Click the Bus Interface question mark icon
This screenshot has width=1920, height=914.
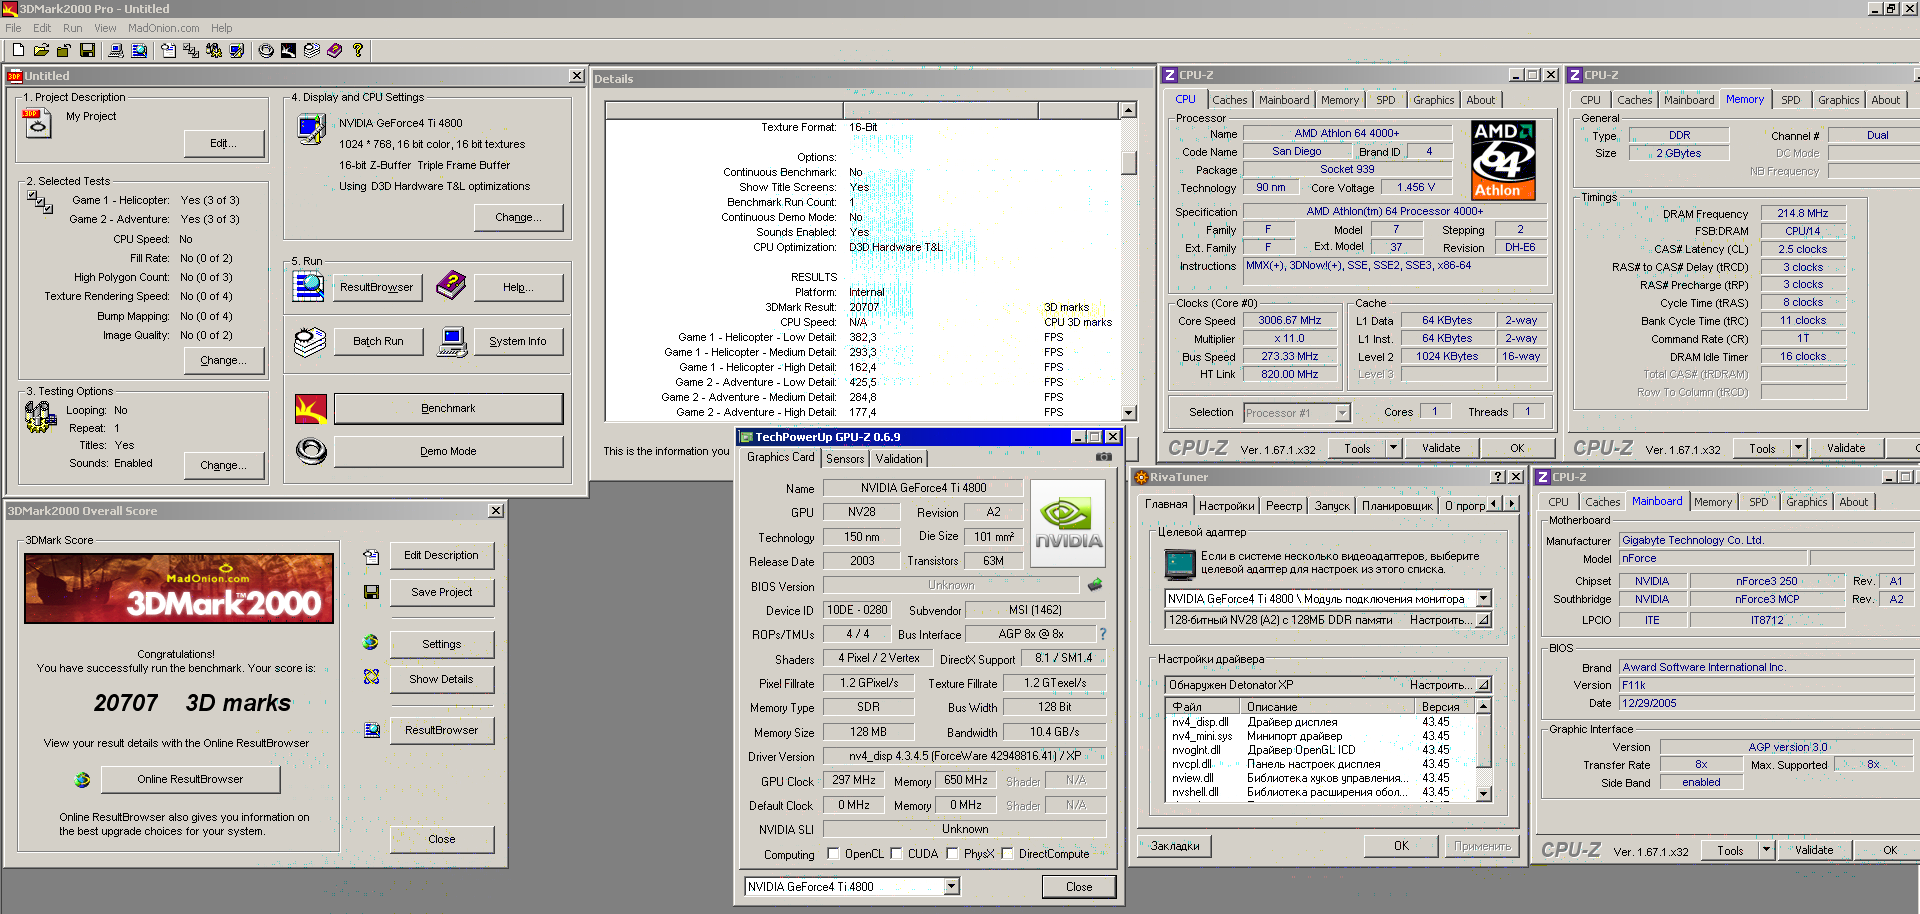1103,634
